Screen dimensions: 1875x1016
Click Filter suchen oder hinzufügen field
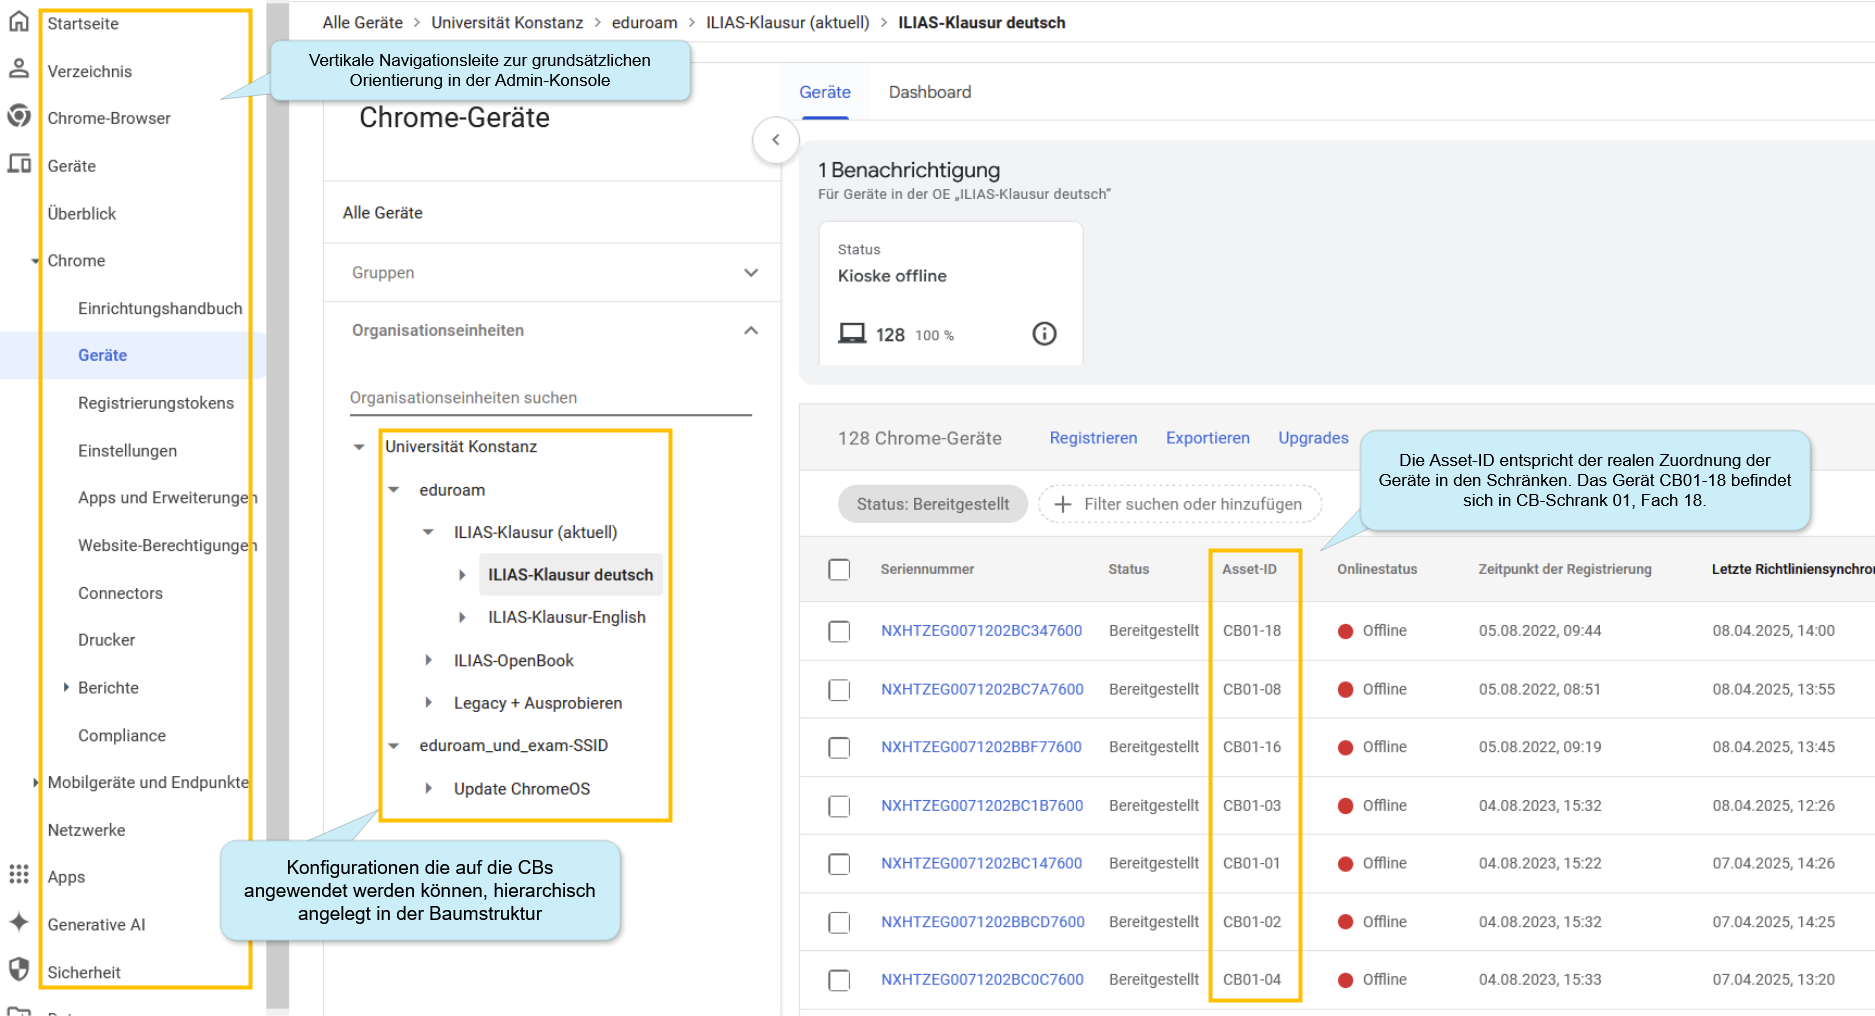coord(1180,504)
